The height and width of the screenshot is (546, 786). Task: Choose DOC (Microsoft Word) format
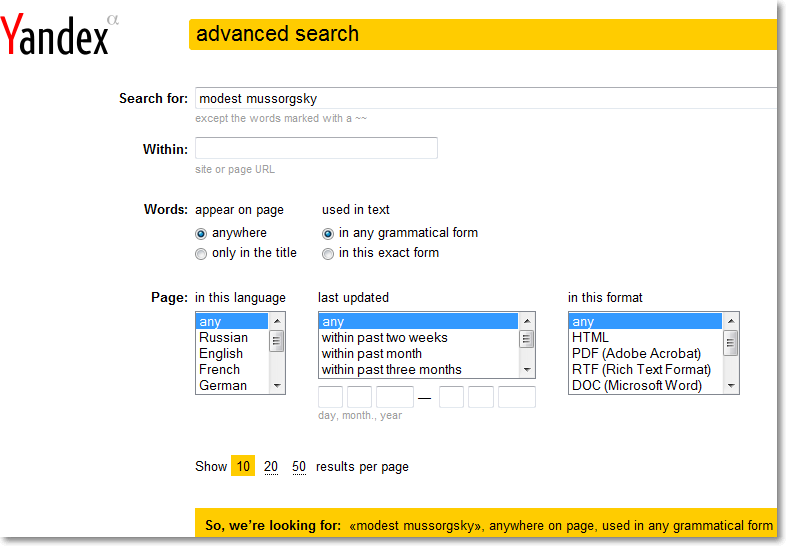636,386
